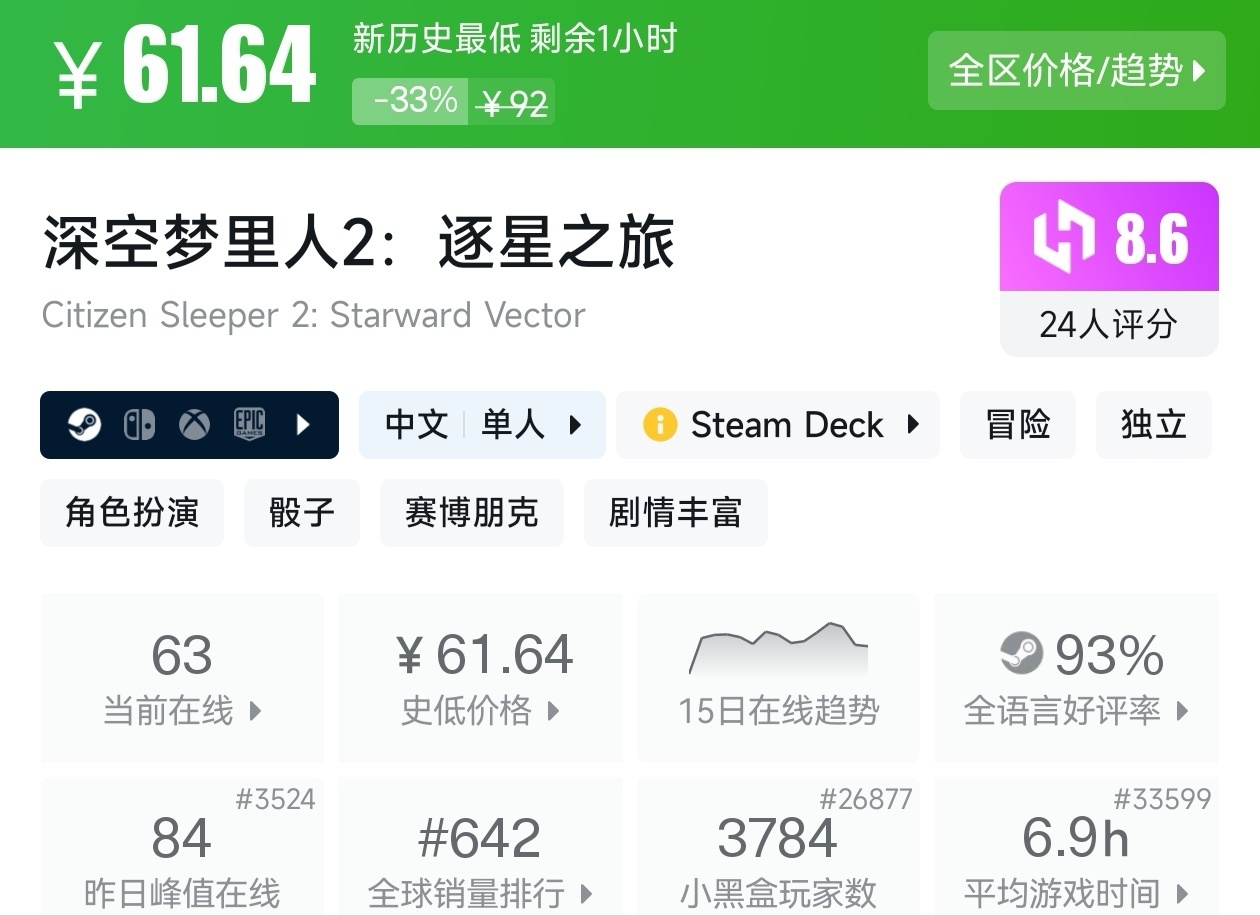Screen dimensions: 1260x915
Task: Click the Steam logo beside 93%
Action: (1021, 654)
